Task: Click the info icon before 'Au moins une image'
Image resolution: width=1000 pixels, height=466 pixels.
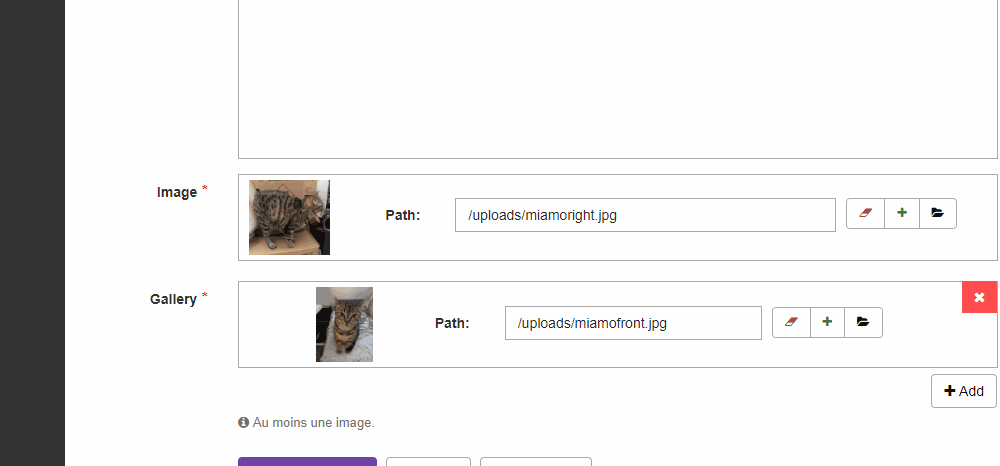Action: pos(243,423)
